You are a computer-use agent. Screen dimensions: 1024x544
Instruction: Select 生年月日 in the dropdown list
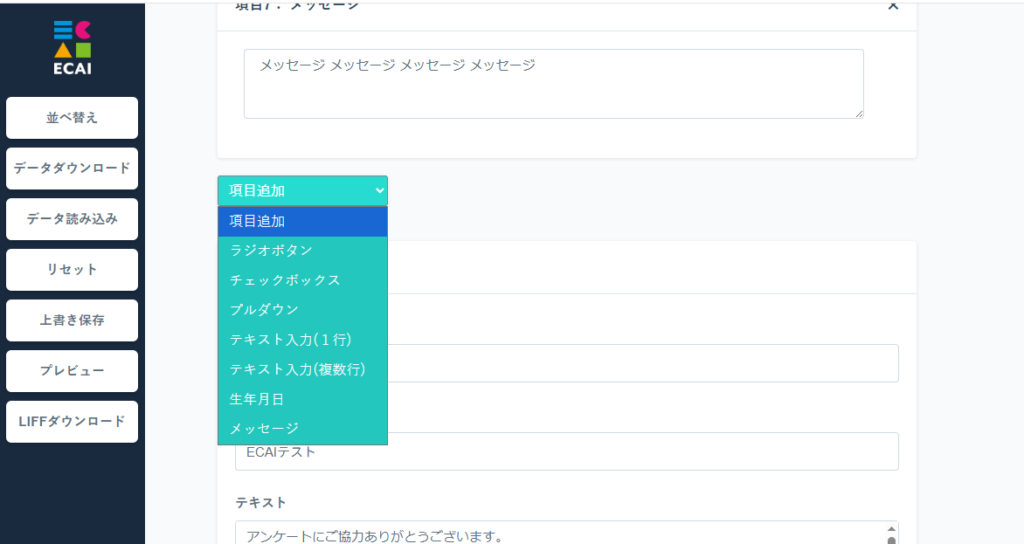[x=302, y=399]
